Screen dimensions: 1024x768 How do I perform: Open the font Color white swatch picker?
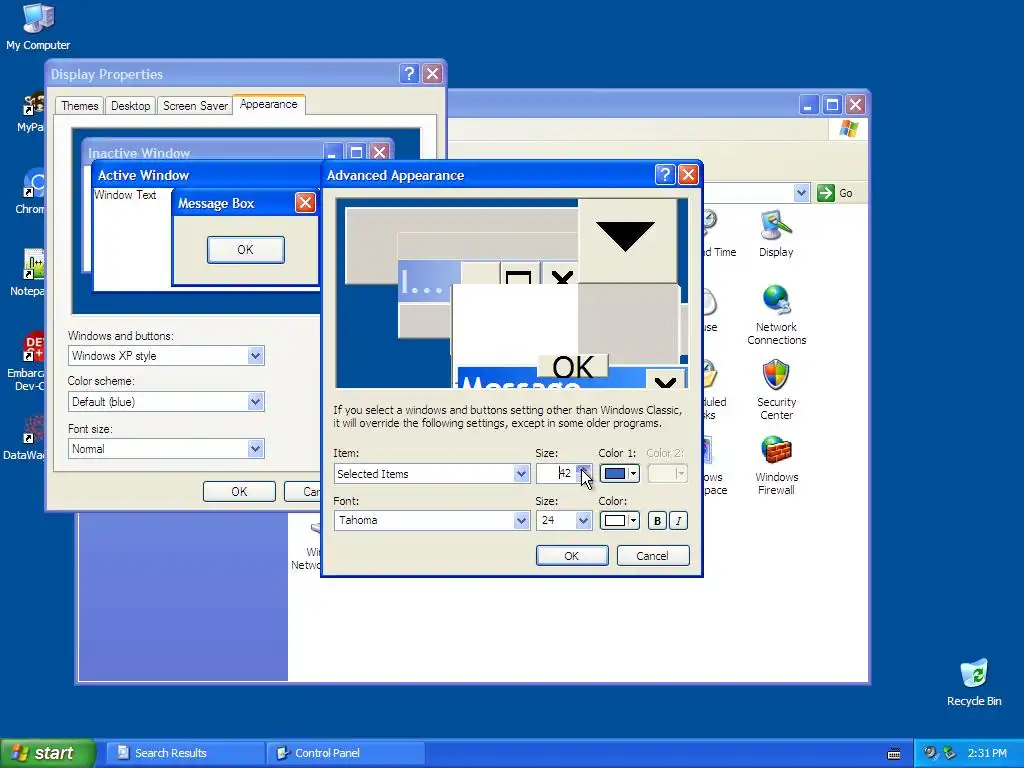pyautogui.click(x=619, y=520)
